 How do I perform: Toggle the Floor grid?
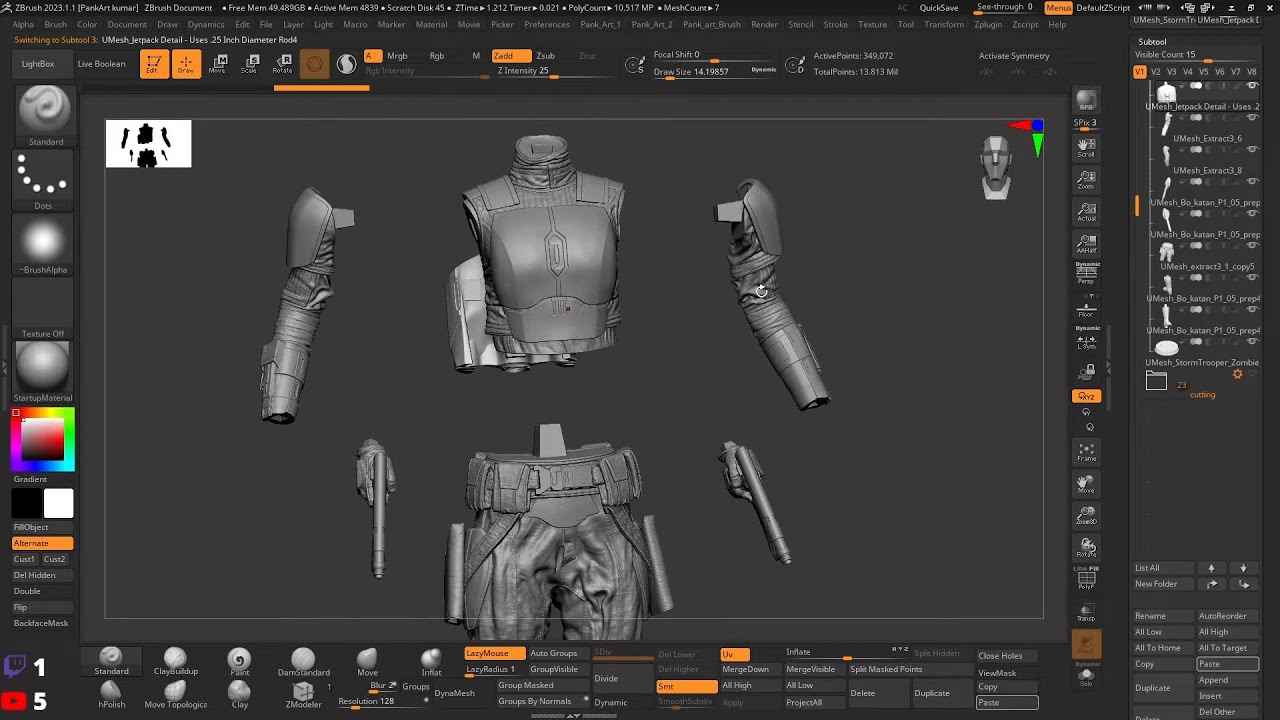click(1086, 309)
